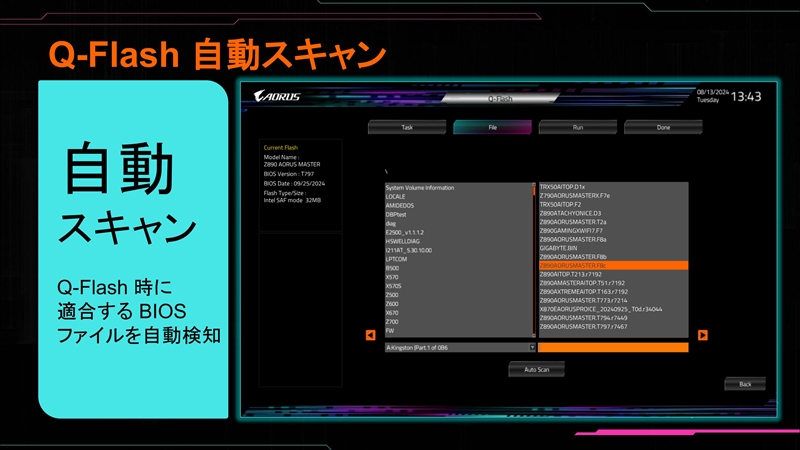
Task: Open the Z700 folder
Action: click(x=392, y=322)
